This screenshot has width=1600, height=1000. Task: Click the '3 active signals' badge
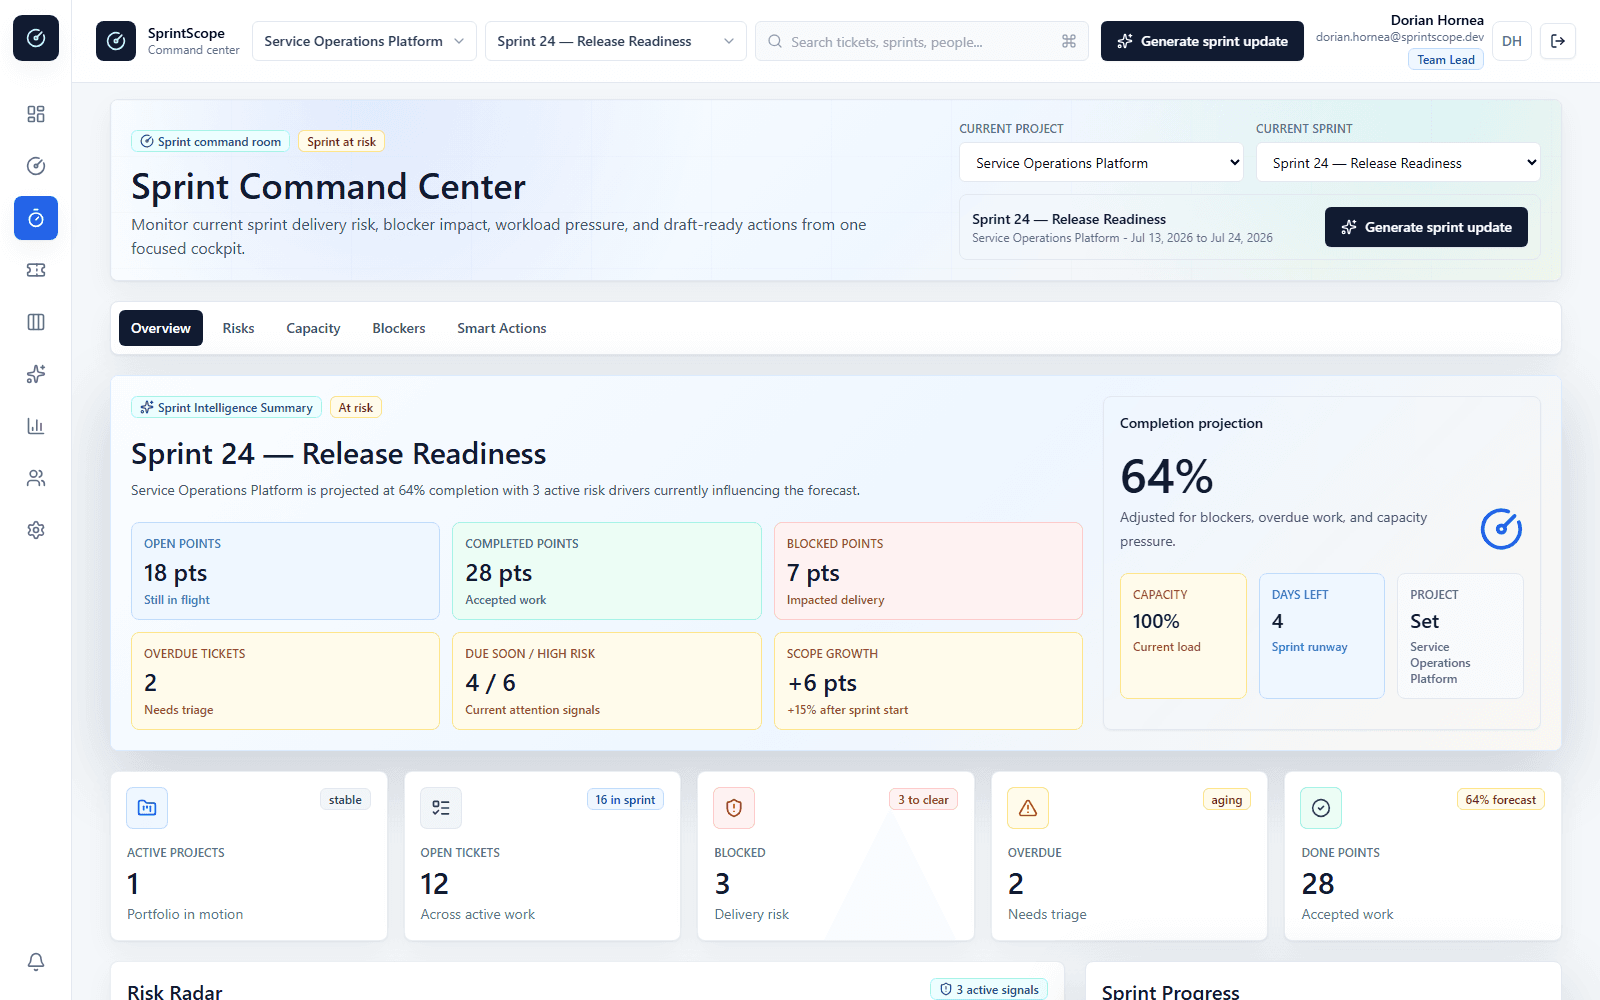pos(989,990)
